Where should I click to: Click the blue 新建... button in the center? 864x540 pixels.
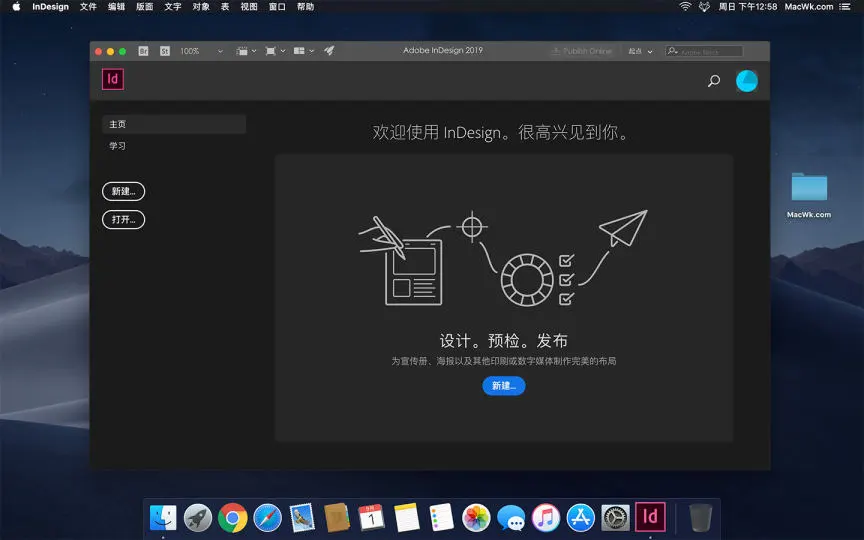tap(504, 386)
